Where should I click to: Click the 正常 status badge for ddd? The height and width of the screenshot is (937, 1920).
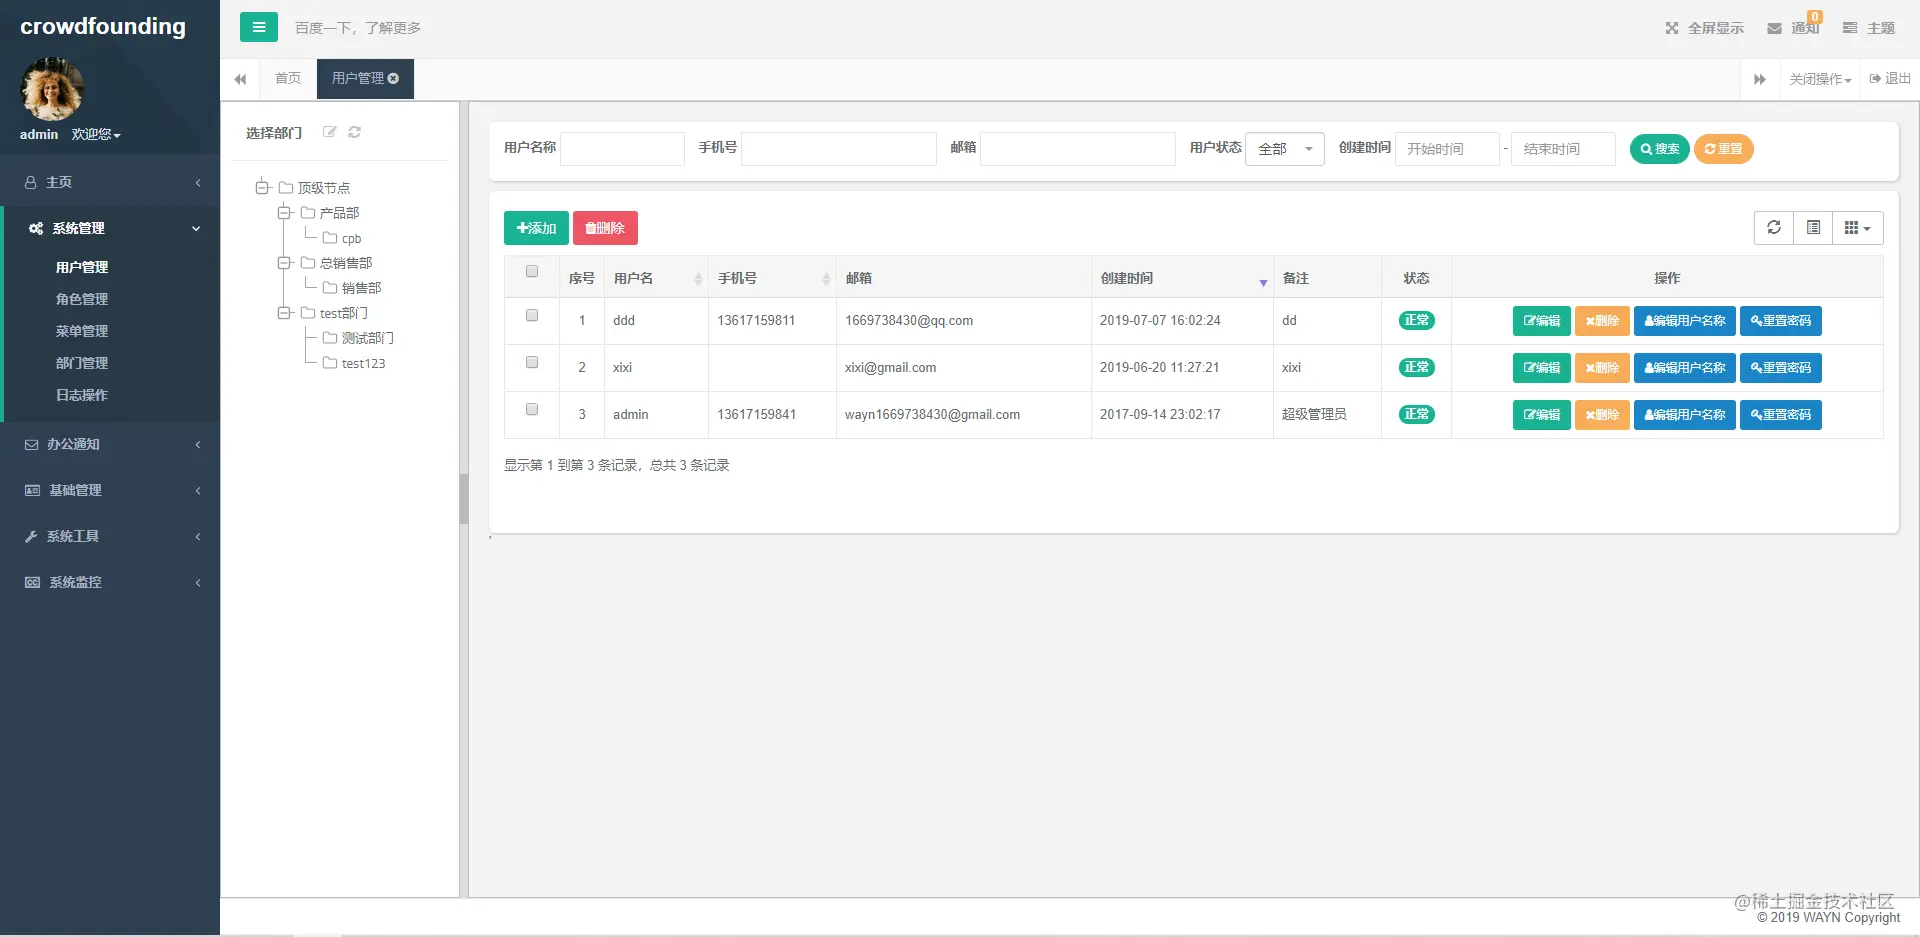coord(1416,320)
